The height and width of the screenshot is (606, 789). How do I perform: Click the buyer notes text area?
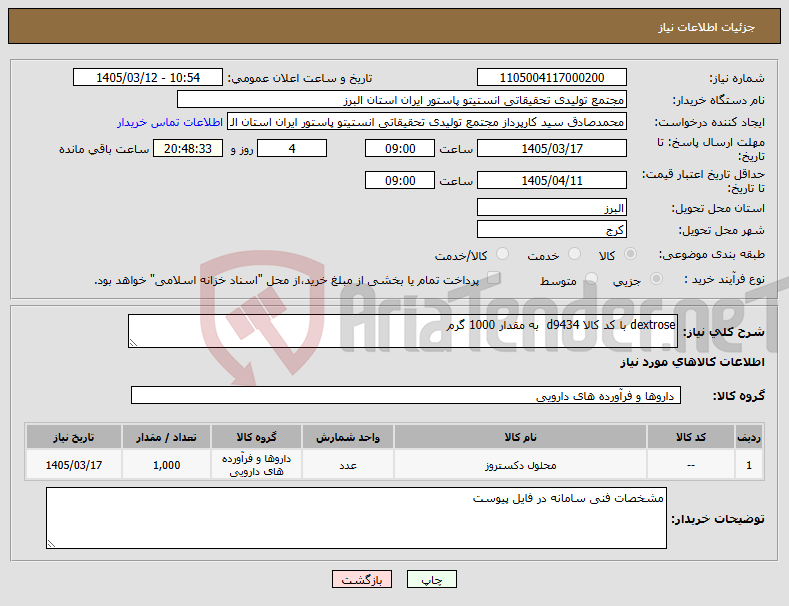(x=356, y=518)
